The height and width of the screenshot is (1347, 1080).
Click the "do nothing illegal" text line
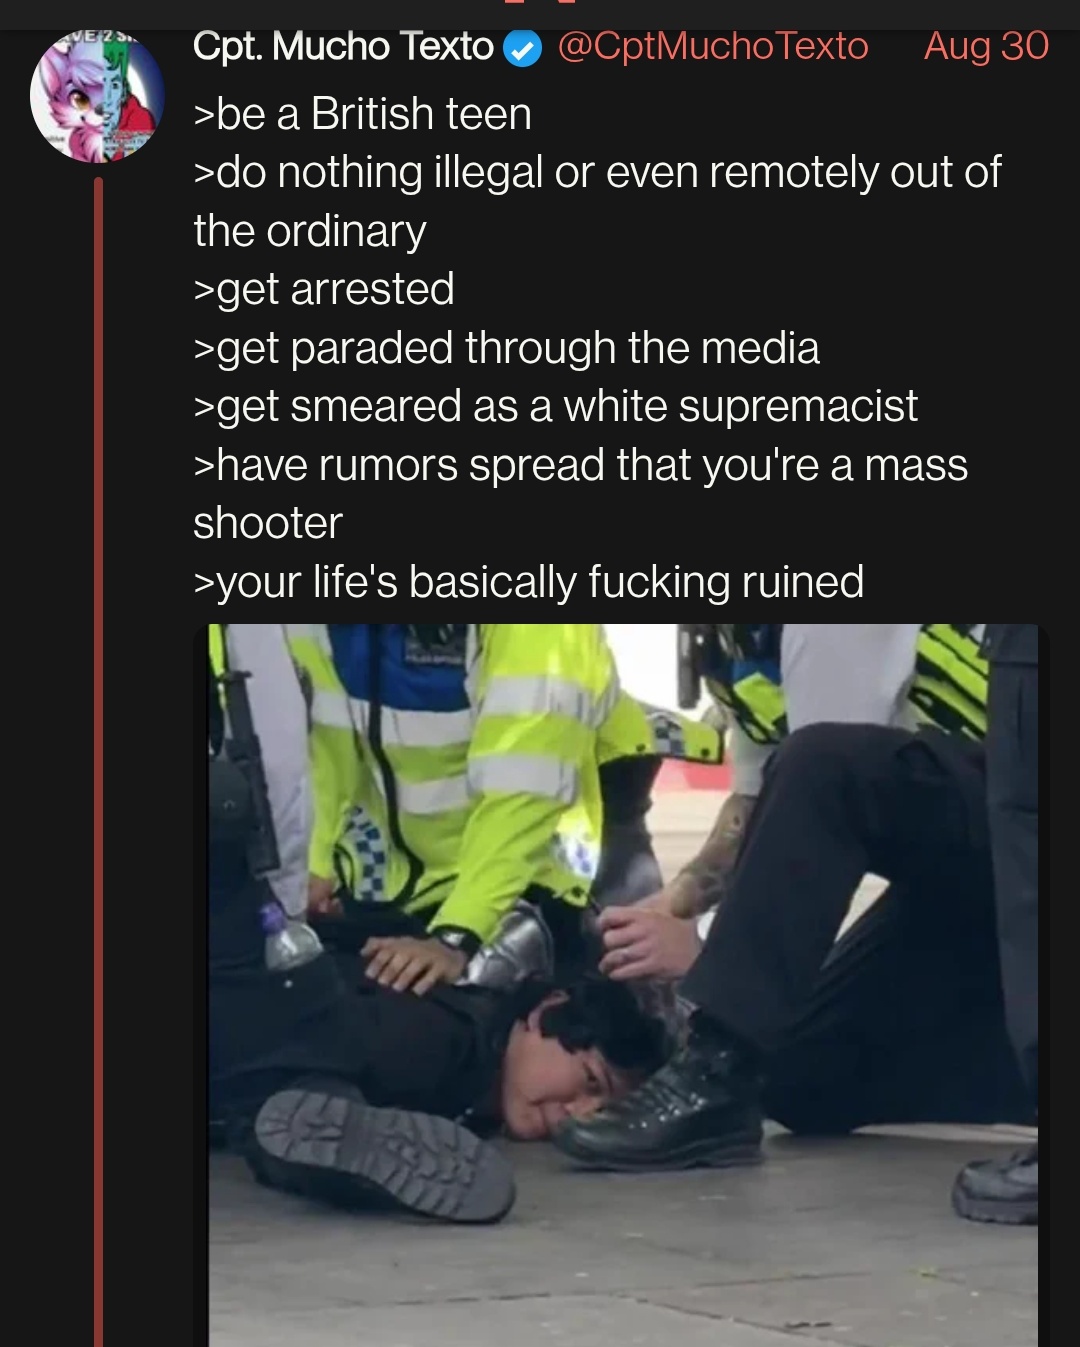pyautogui.click(x=597, y=172)
